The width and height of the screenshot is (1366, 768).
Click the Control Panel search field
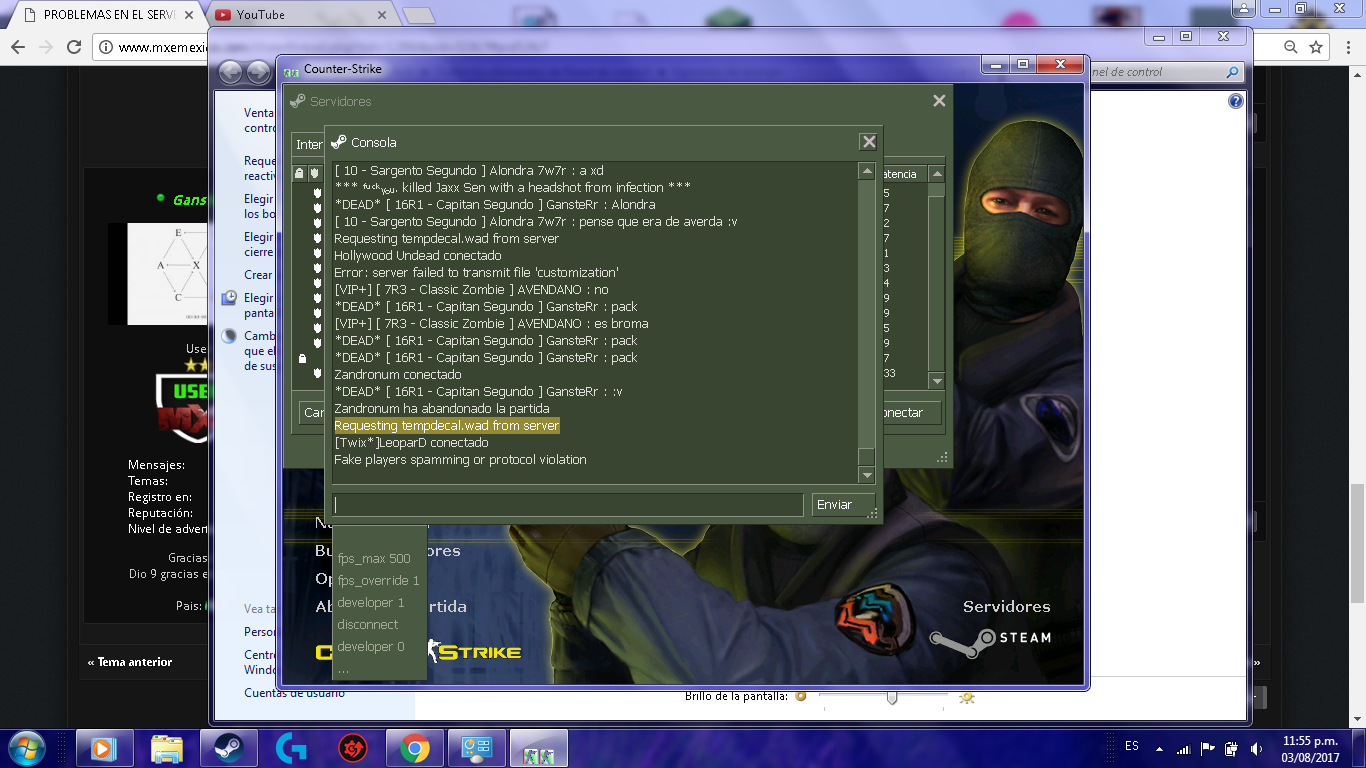1164,72
